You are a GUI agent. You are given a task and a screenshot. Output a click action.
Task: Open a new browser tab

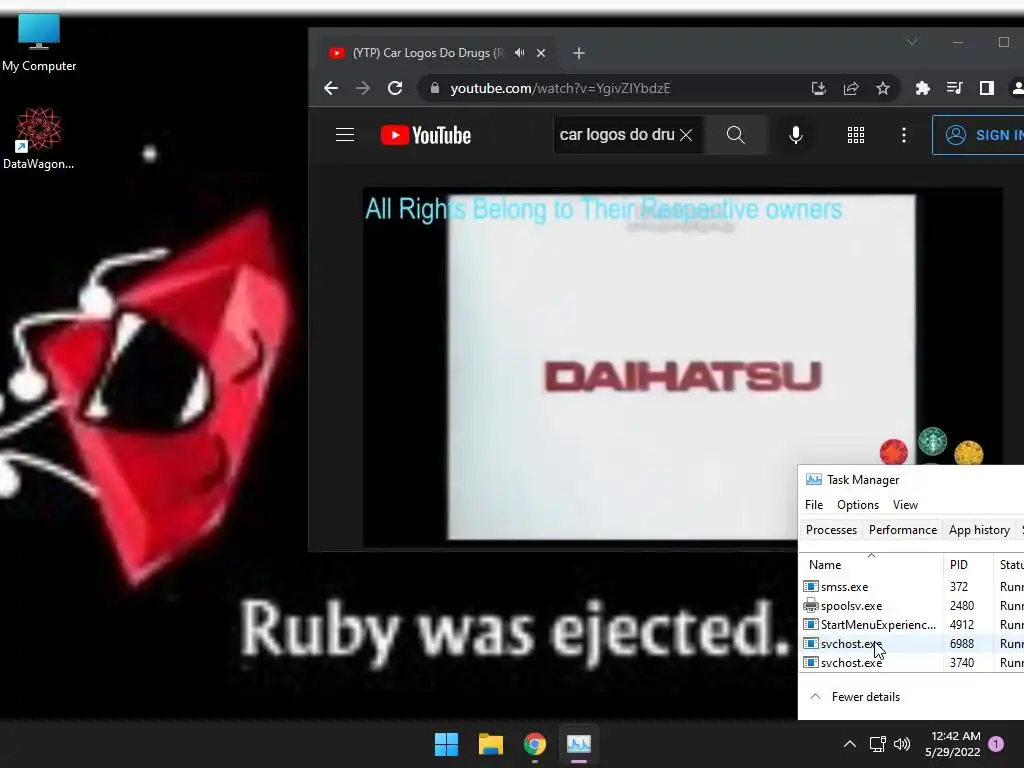[579, 53]
